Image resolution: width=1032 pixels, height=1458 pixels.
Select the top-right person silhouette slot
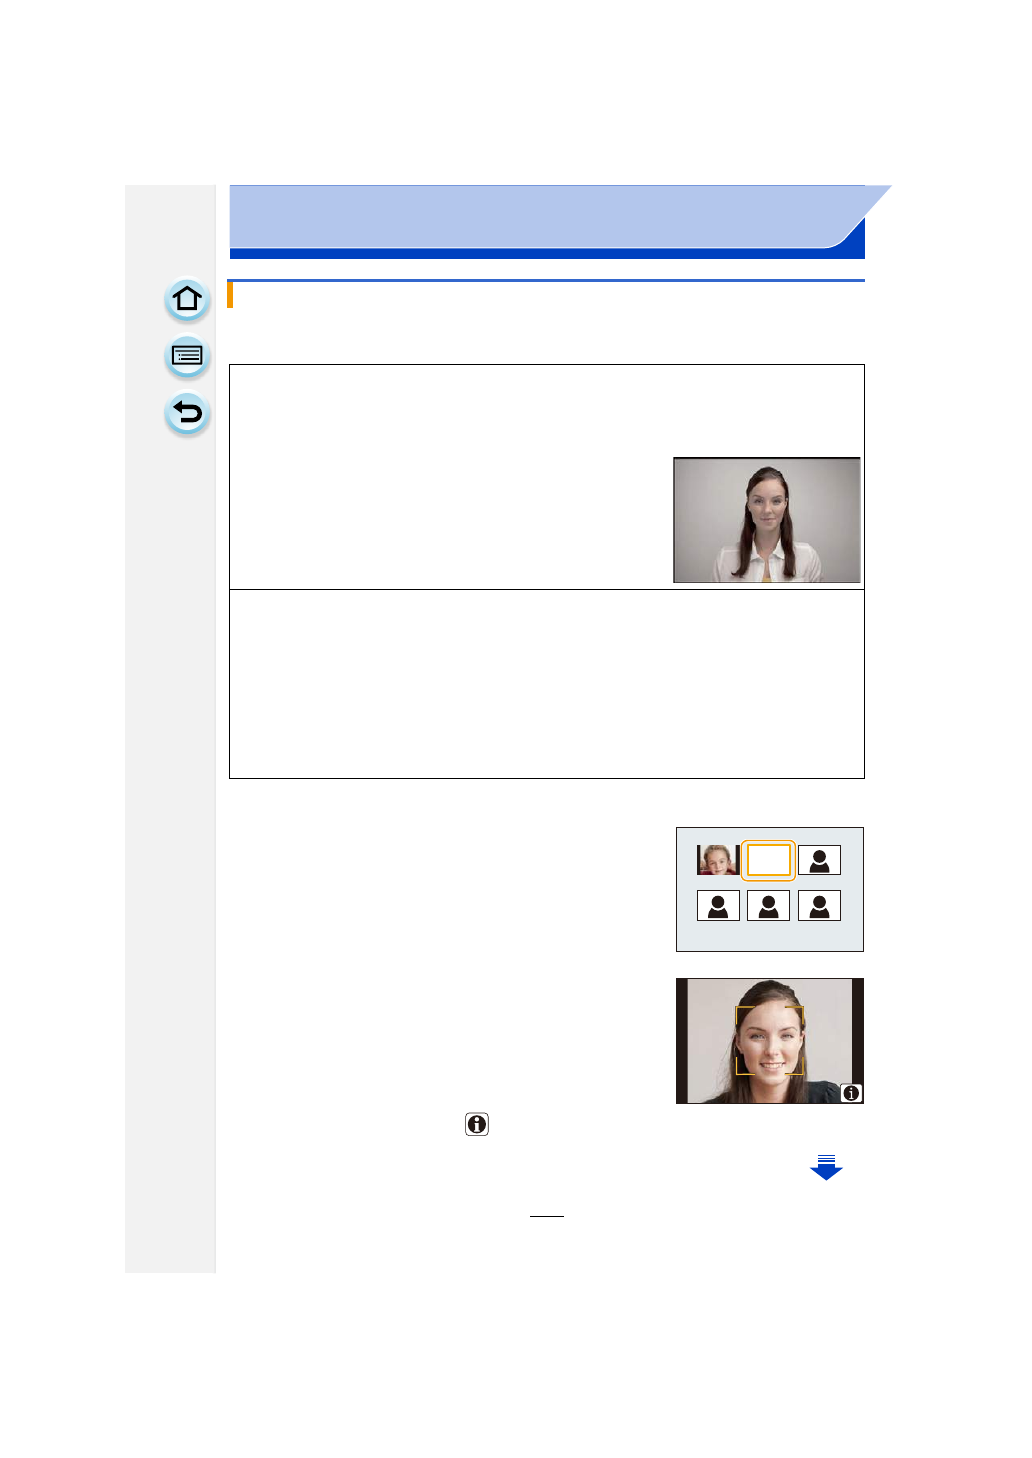pos(819,860)
